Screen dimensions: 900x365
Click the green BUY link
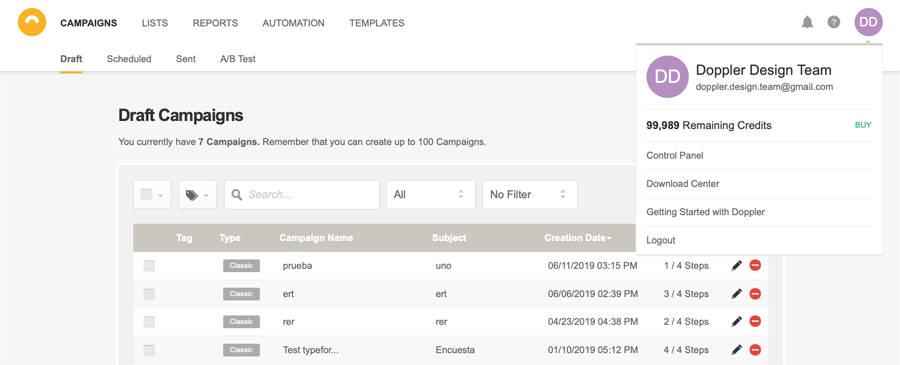(x=863, y=125)
